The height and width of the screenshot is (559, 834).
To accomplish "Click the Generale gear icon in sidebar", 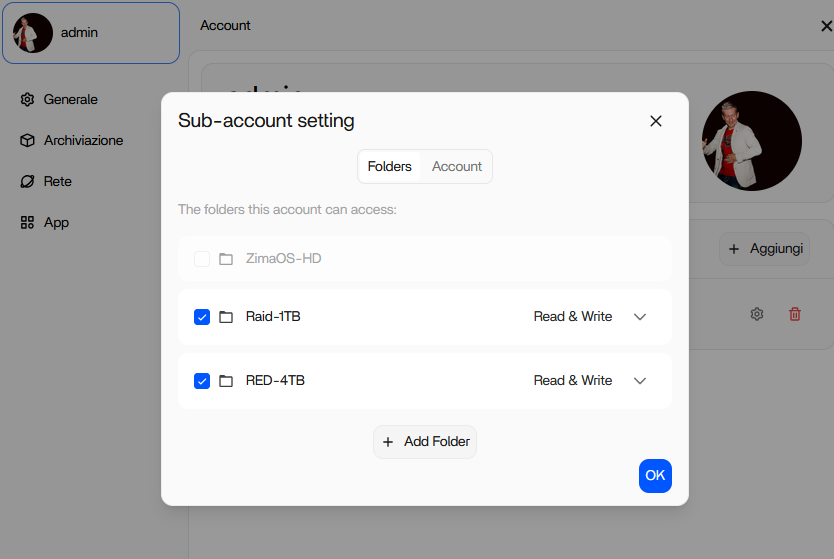I will coord(27,100).
